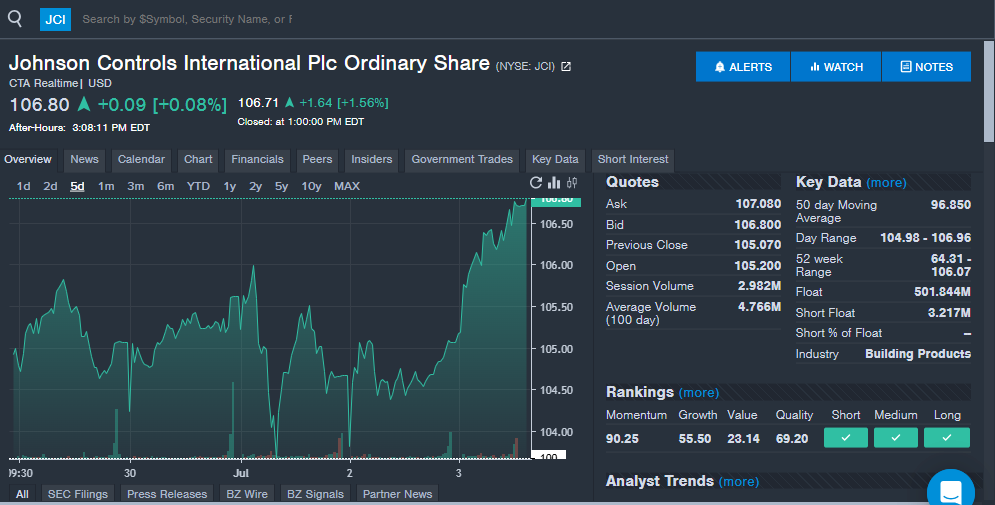995x505 pixels.
Task: Select the 1y chart range
Action: pyautogui.click(x=230, y=187)
